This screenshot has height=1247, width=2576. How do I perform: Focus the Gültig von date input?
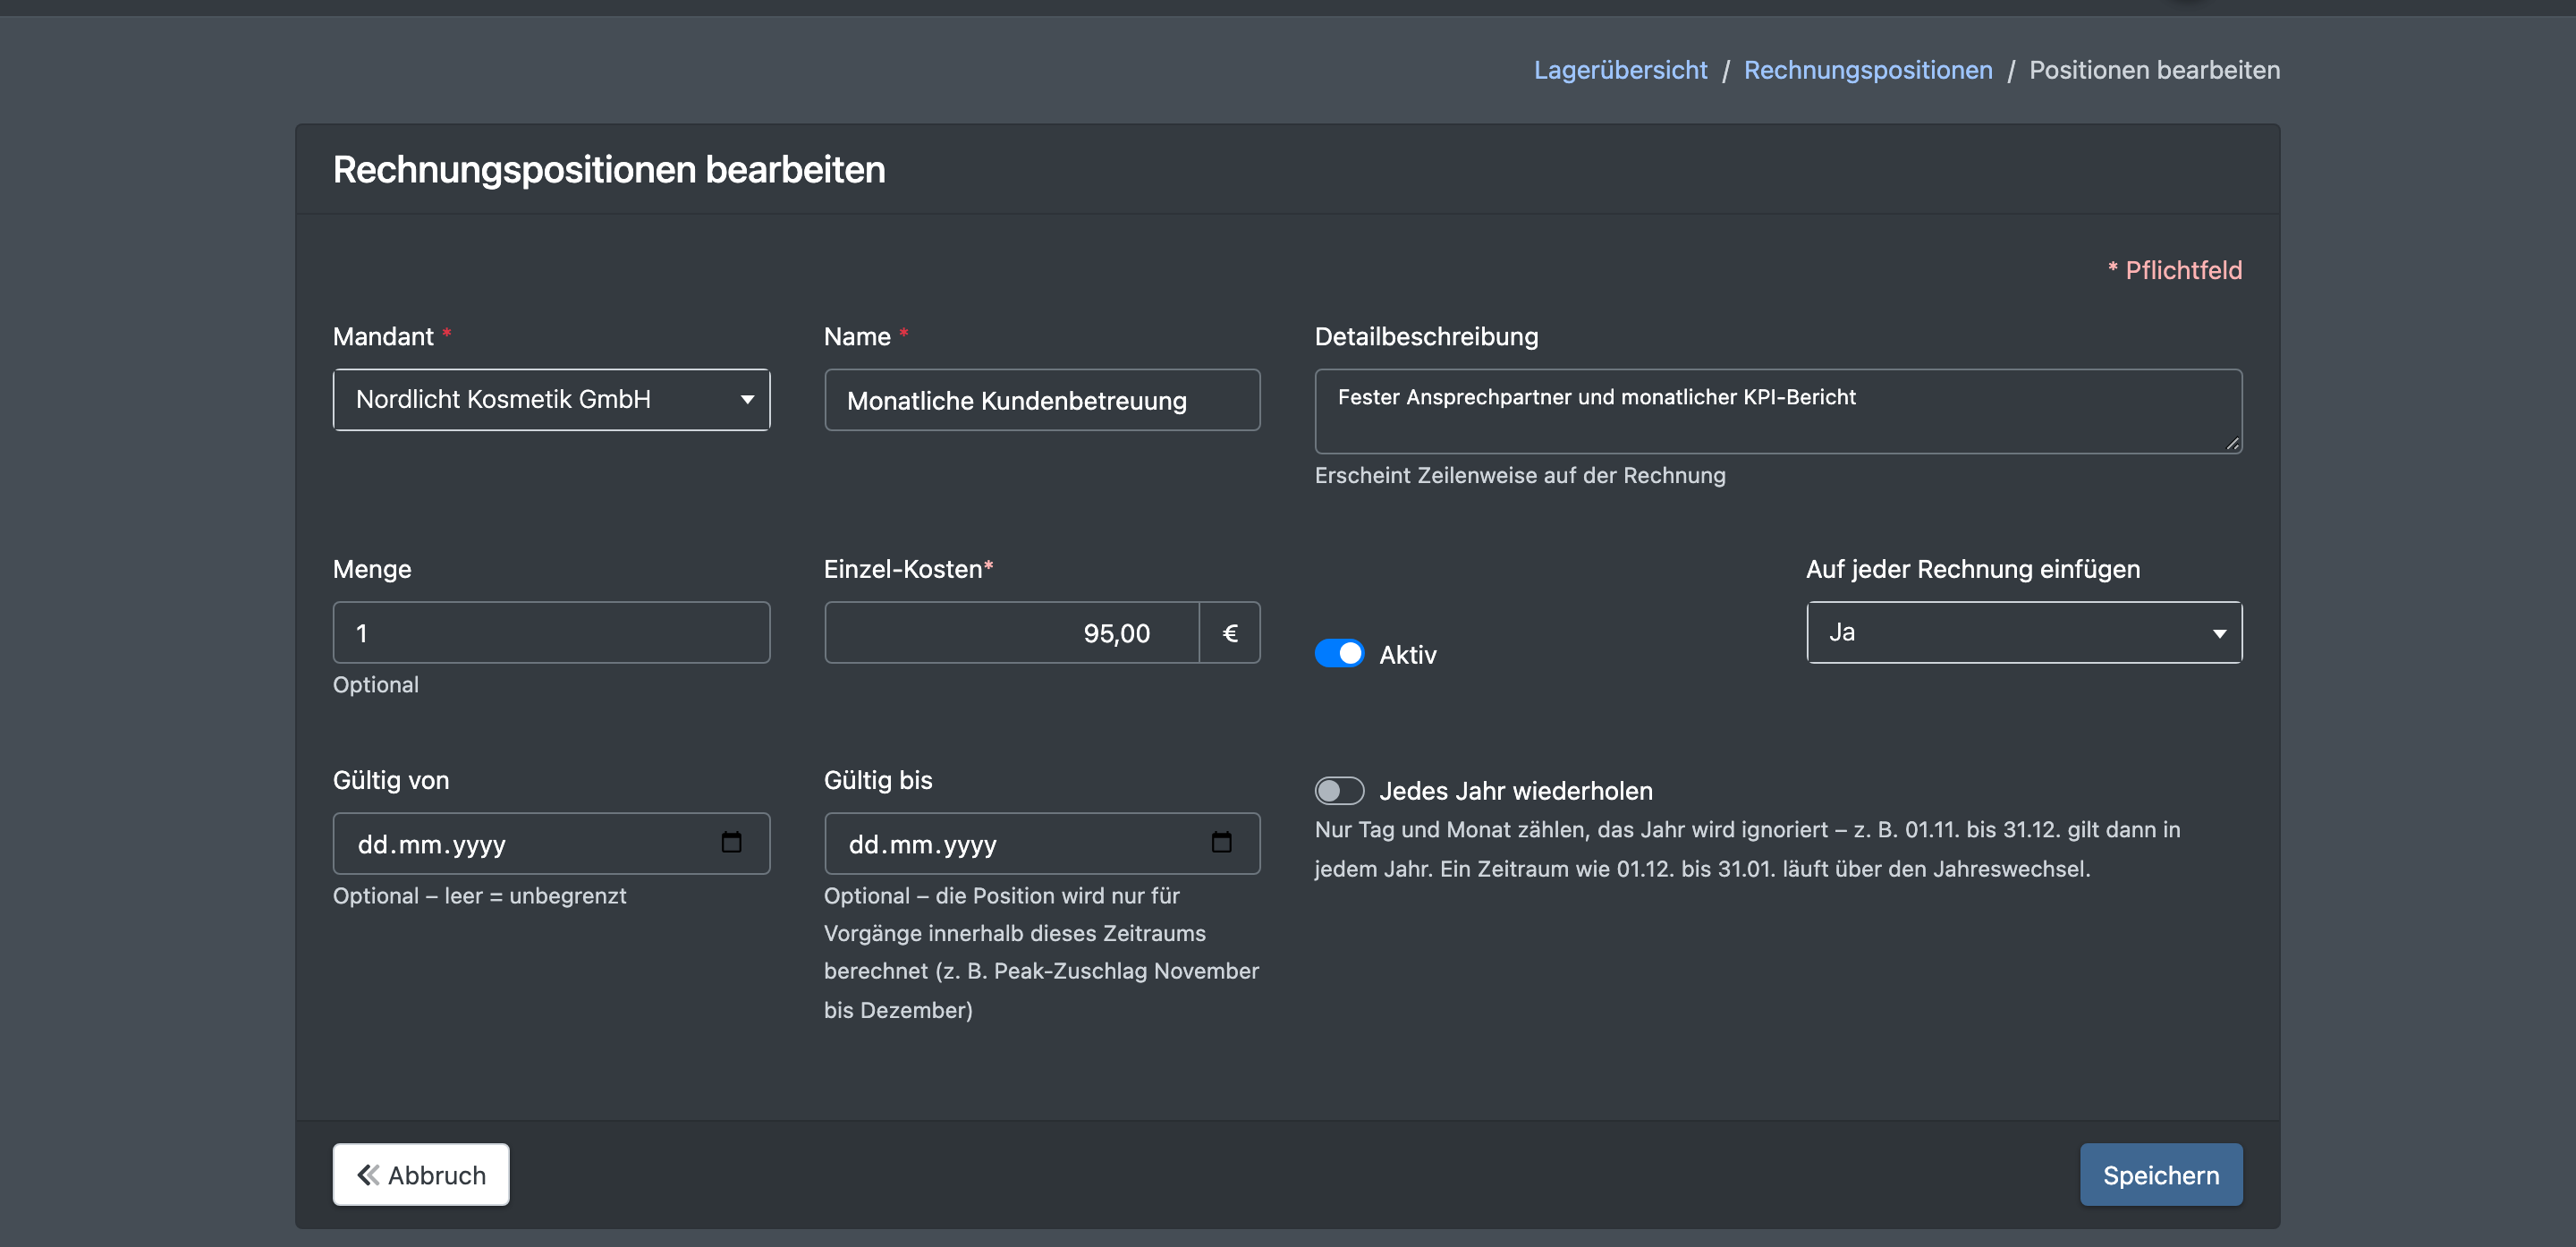[551, 843]
